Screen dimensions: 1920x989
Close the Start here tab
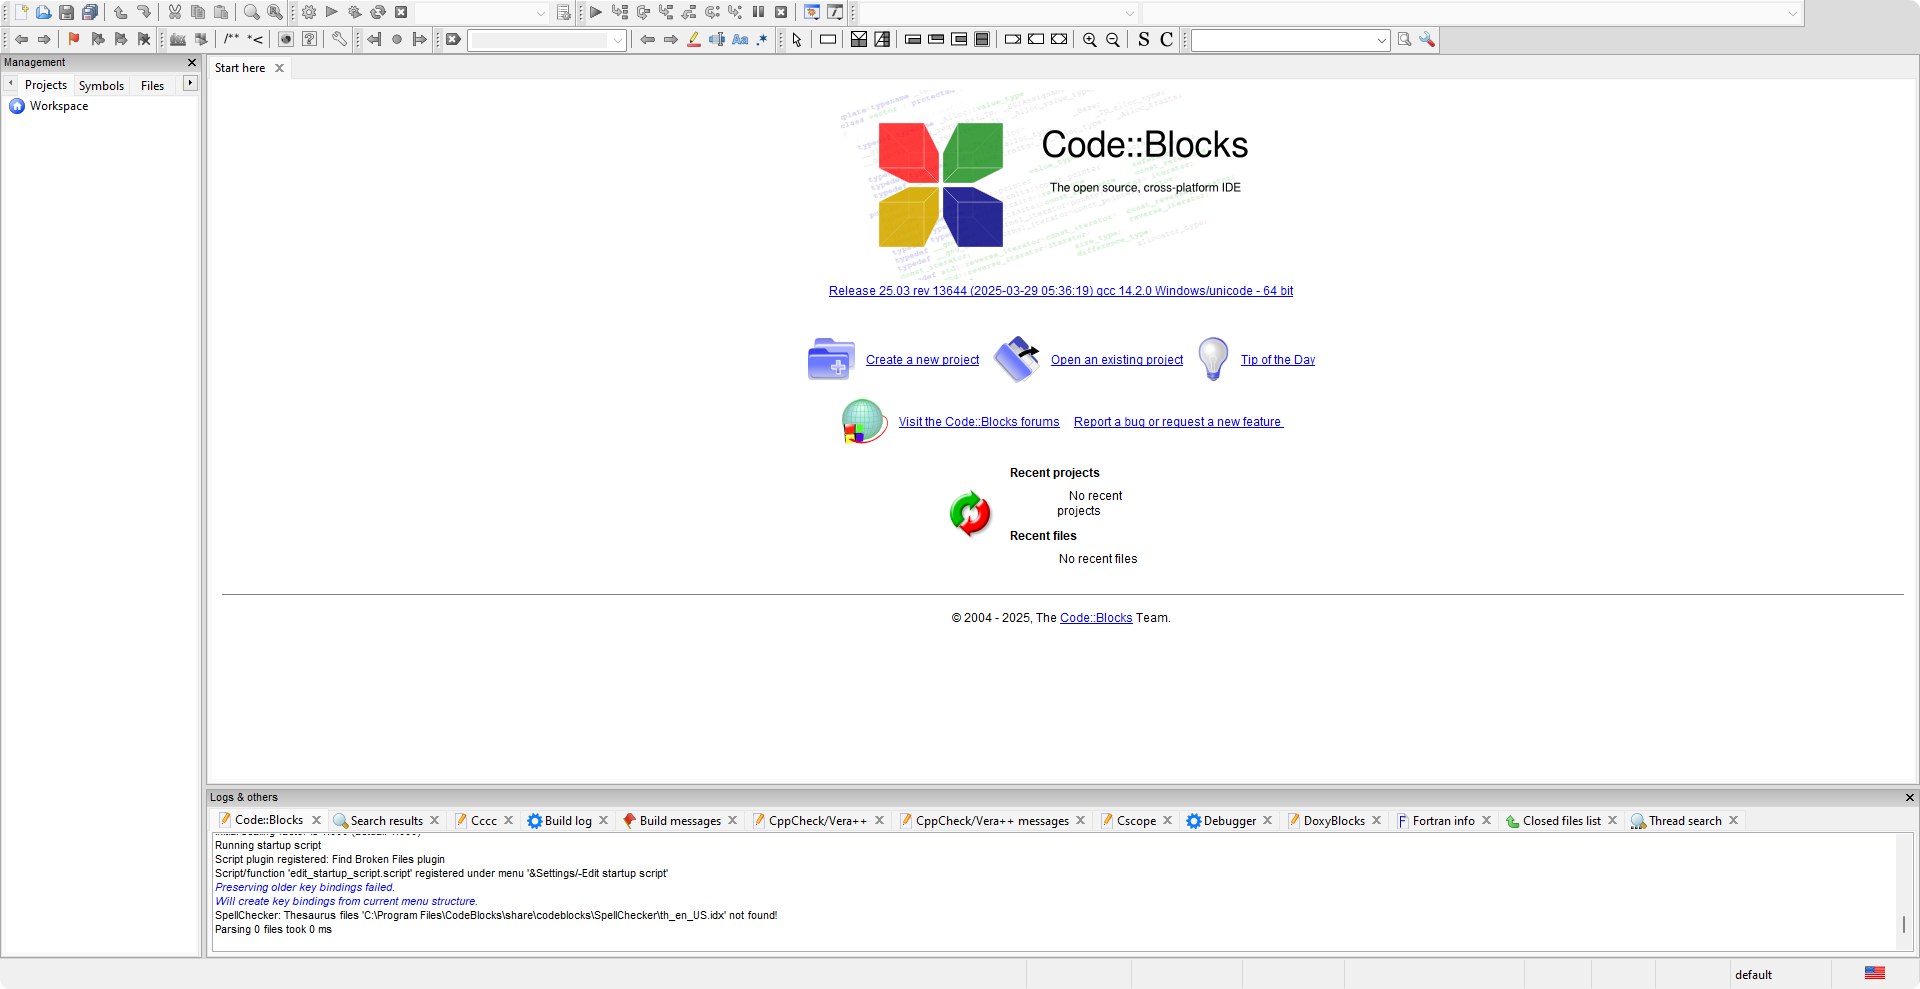point(279,68)
